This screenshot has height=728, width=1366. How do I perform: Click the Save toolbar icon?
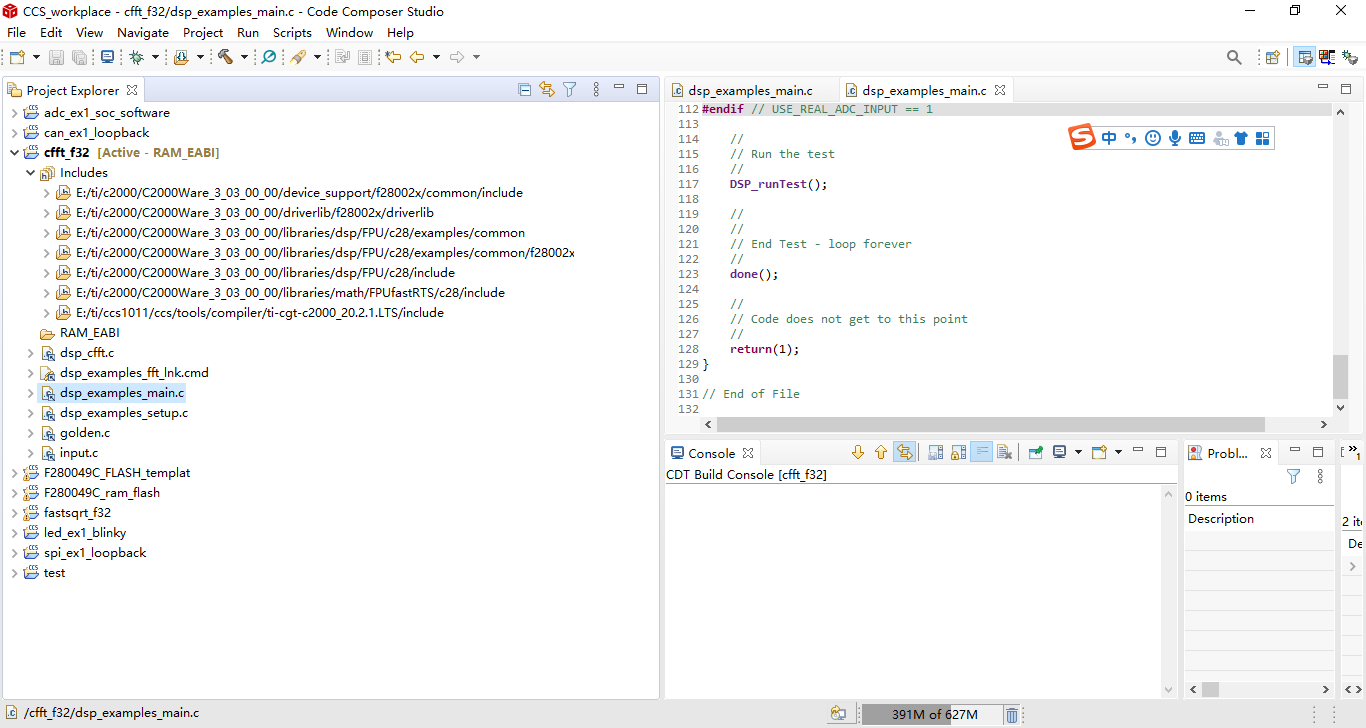pyautogui.click(x=57, y=58)
